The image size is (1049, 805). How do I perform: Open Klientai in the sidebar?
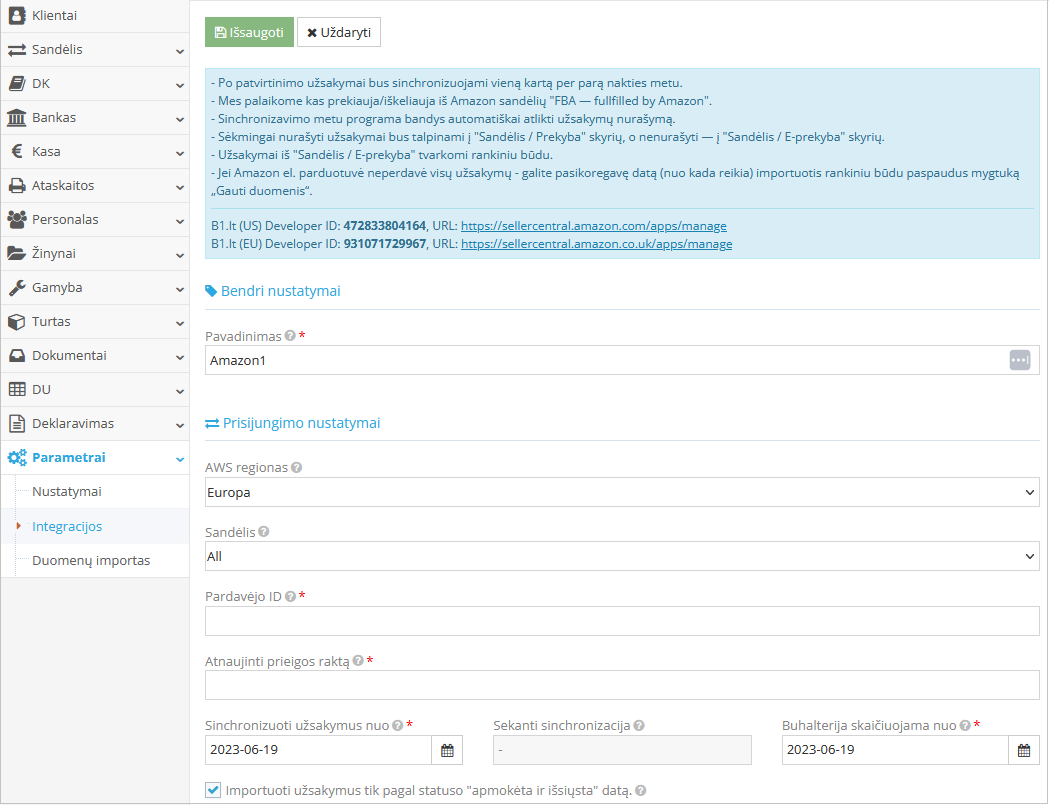tap(95, 16)
